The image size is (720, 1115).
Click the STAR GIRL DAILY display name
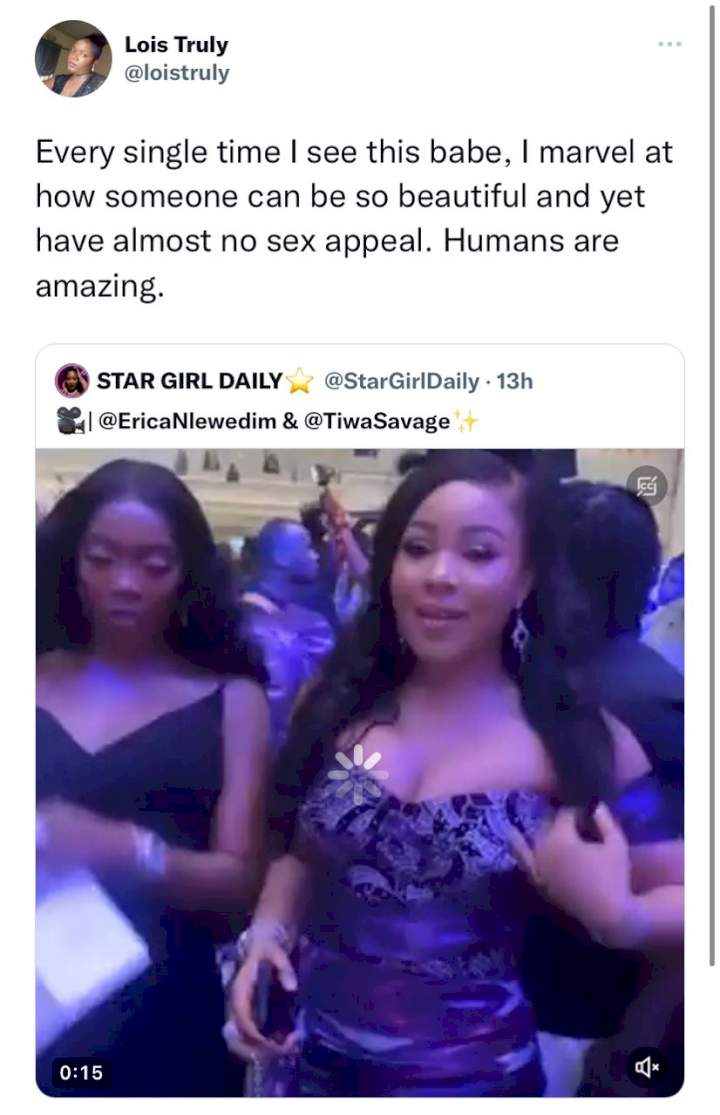coord(190,381)
